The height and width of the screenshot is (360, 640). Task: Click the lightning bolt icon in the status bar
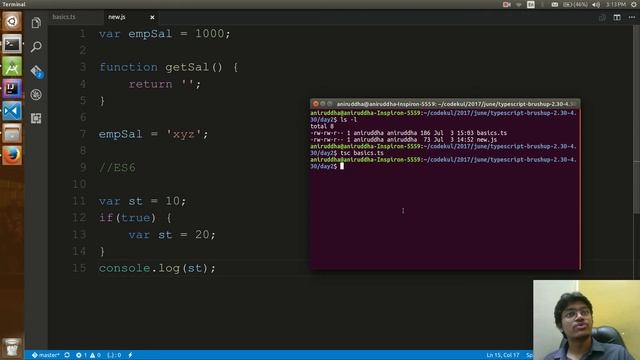[x=130, y=355]
